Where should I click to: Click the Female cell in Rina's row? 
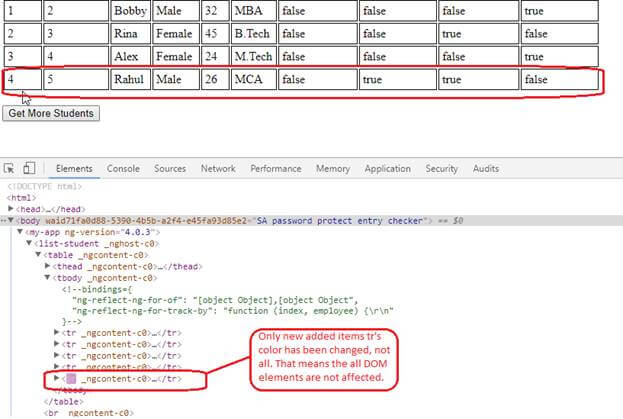click(x=176, y=33)
